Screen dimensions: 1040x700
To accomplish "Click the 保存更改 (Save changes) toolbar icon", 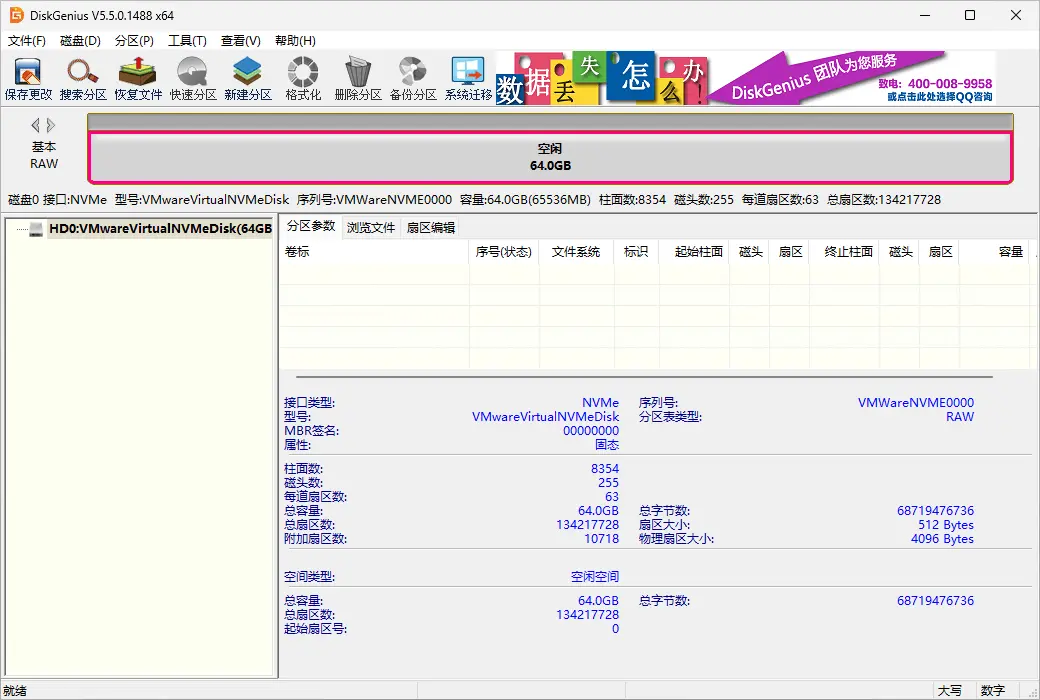I will click(x=28, y=78).
